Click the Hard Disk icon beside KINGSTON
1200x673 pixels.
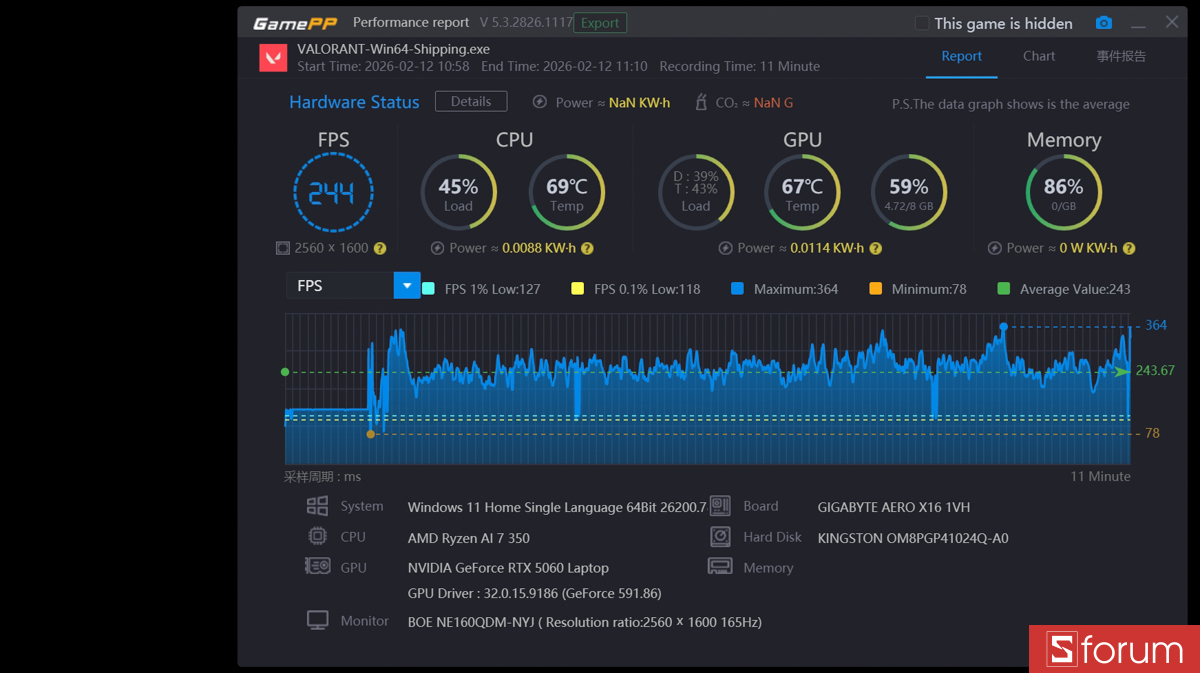(720, 537)
